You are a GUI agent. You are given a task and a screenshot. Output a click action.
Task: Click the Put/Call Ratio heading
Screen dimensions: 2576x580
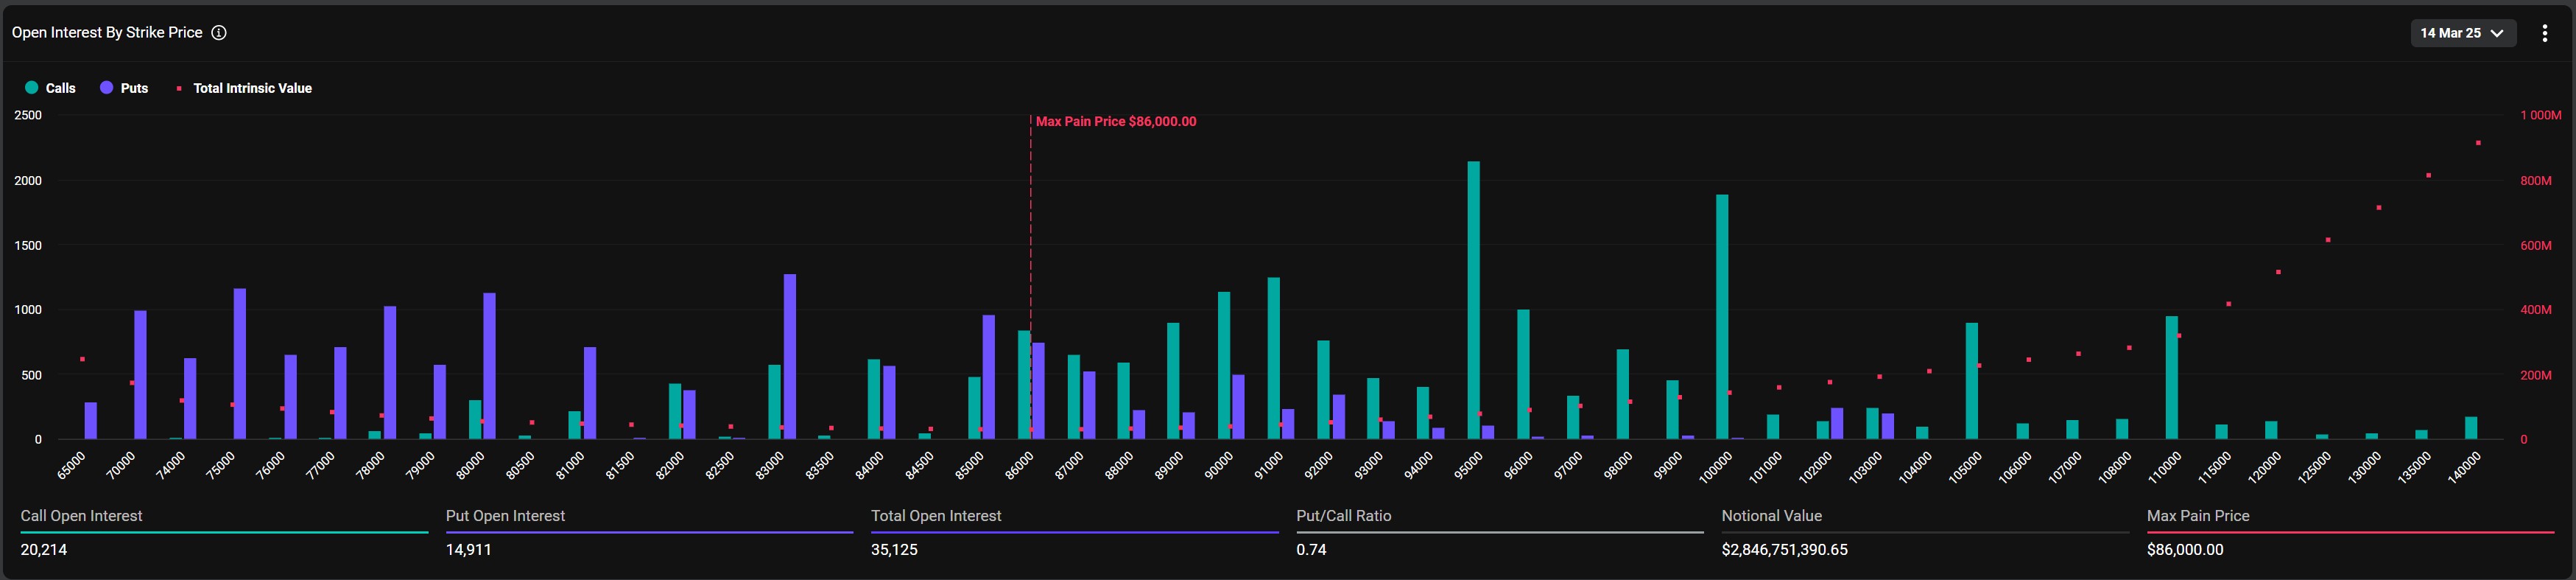click(x=1343, y=516)
